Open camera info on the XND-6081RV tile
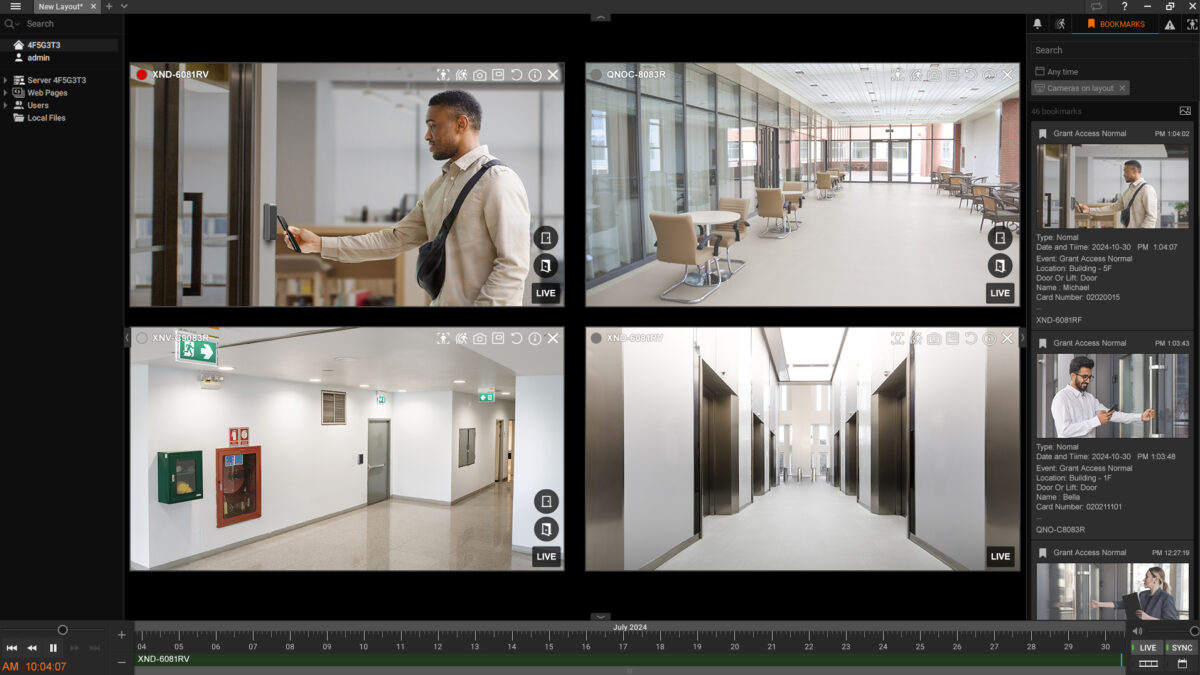 coord(536,73)
